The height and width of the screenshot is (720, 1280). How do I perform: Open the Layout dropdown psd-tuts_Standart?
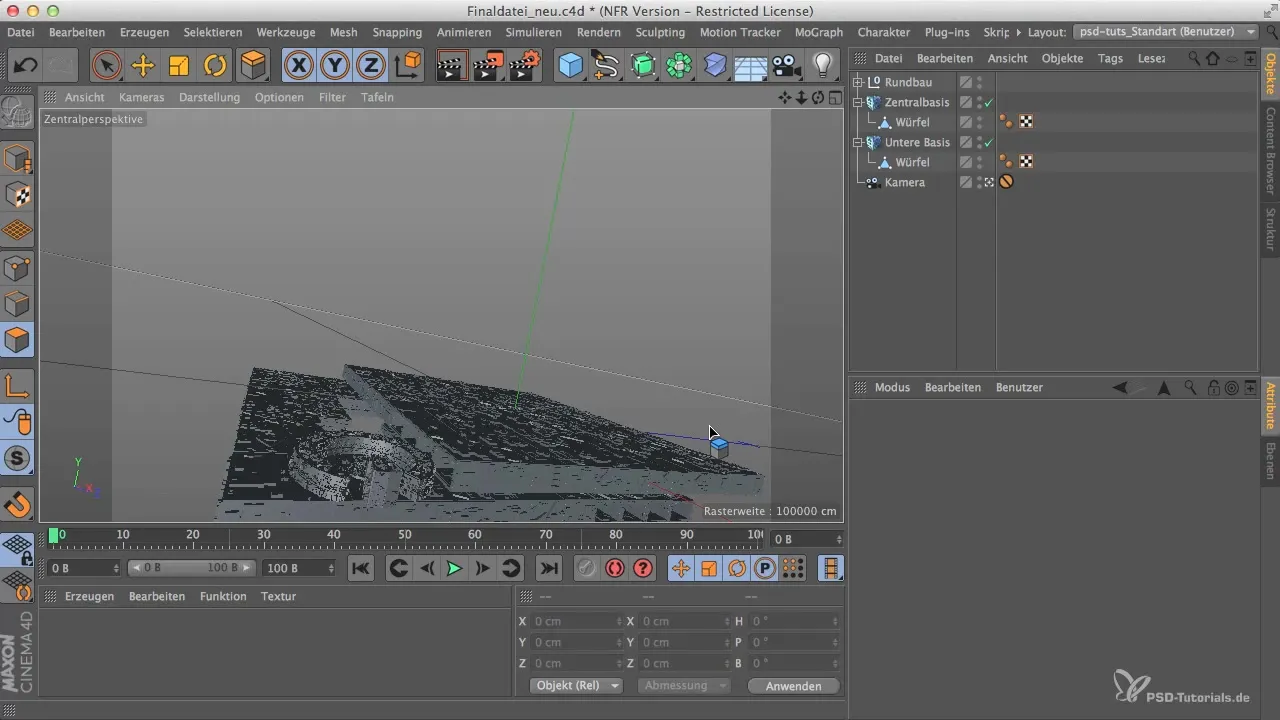1165,32
